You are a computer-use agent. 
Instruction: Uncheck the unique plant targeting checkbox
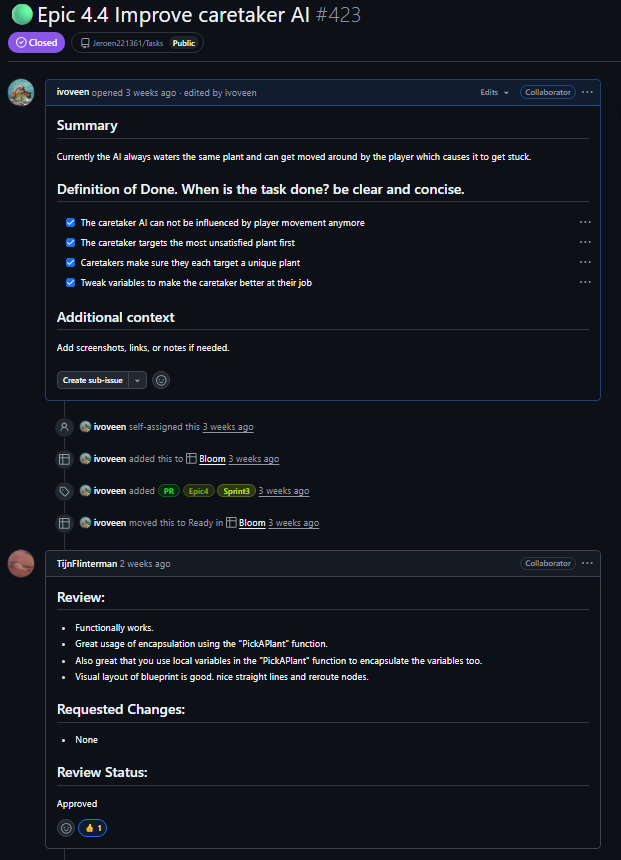tap(70, 262)
